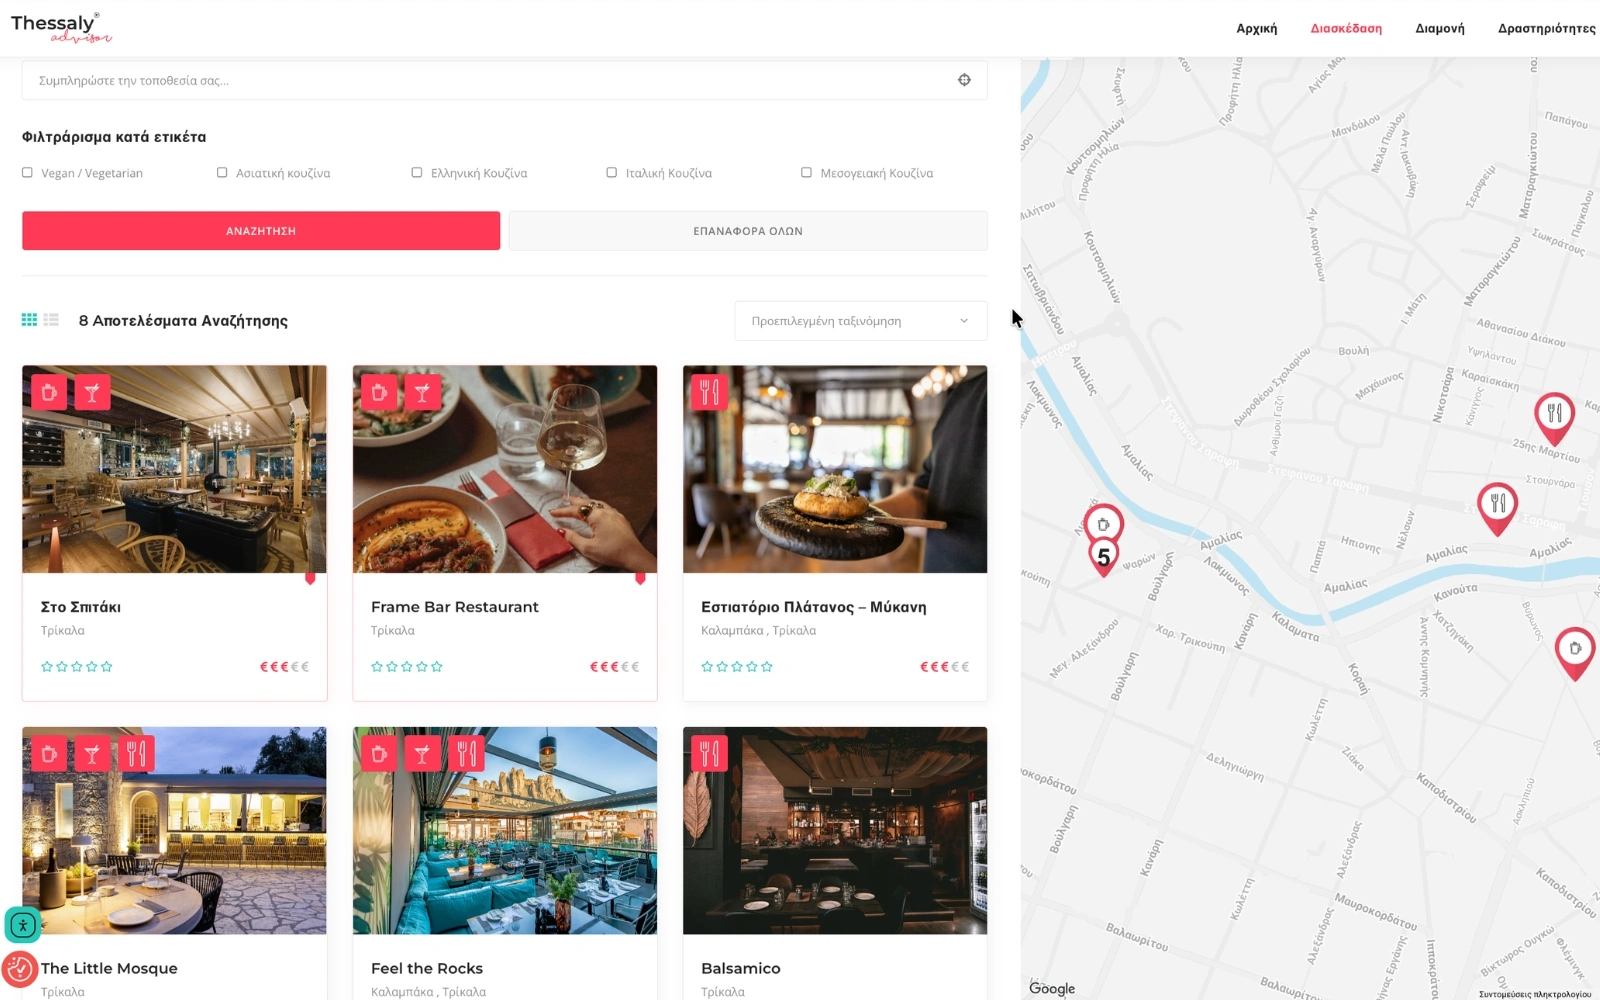
Task: Open the cookie consent settings icon
Action: pos(19,969)
